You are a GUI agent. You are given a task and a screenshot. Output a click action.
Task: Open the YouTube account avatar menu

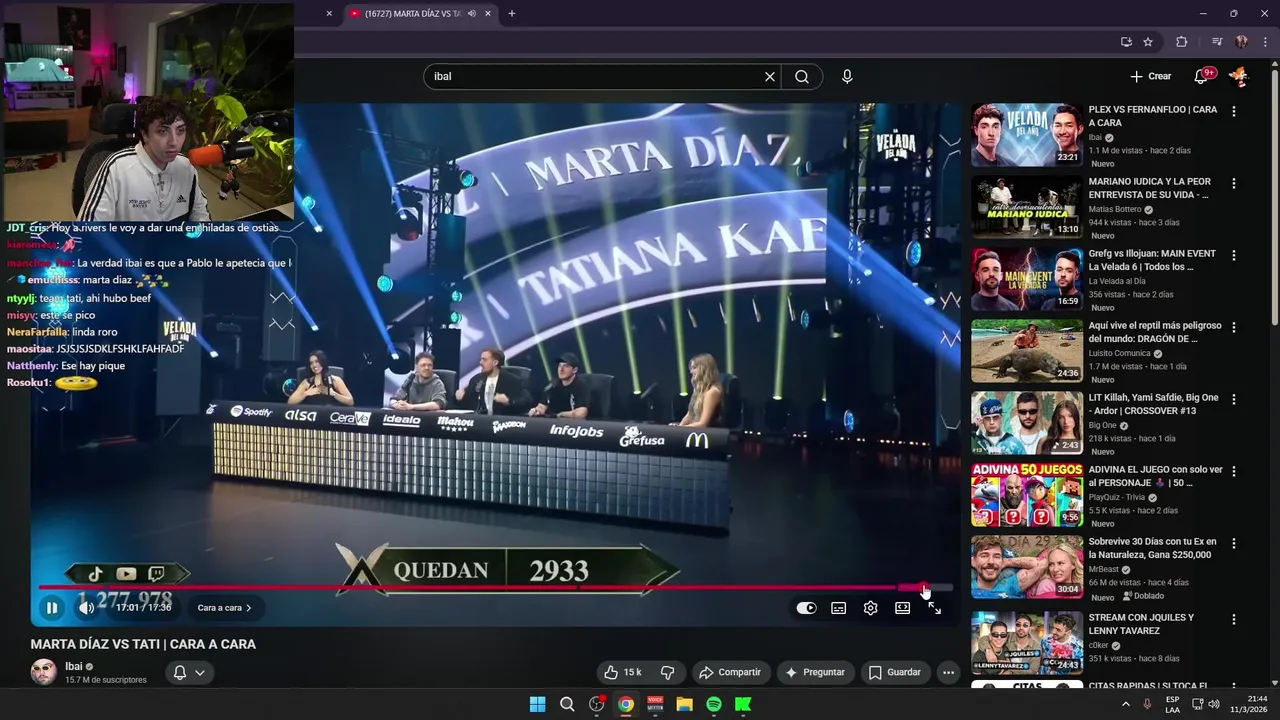[x=1238, y=76]
